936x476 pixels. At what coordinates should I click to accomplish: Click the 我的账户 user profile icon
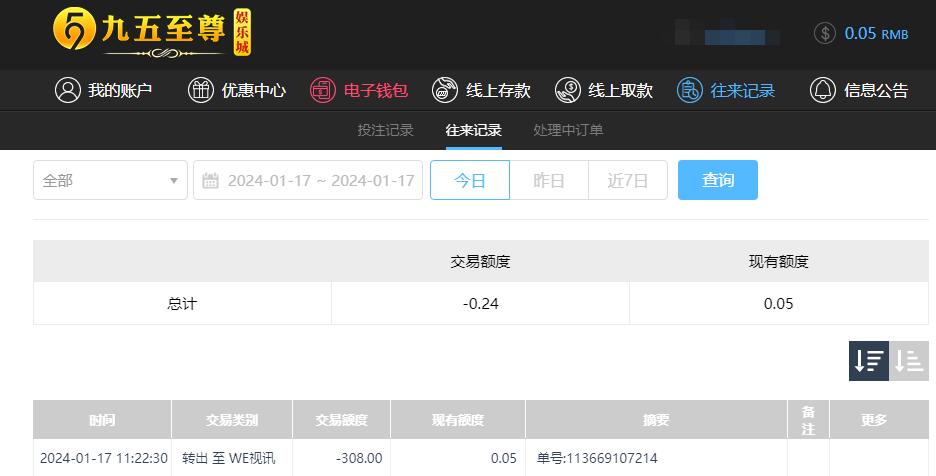pos(67,90)
